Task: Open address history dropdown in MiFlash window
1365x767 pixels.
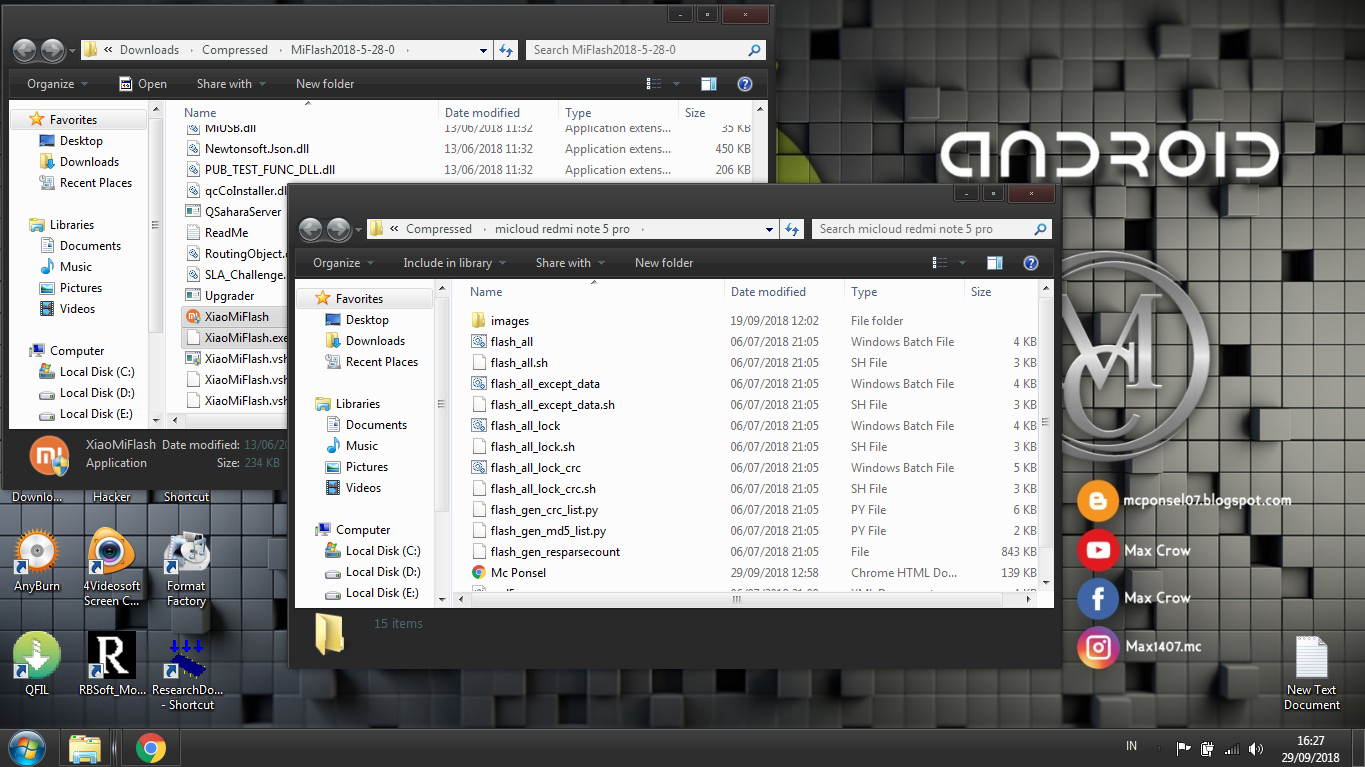Action: [x=483, y=50]
